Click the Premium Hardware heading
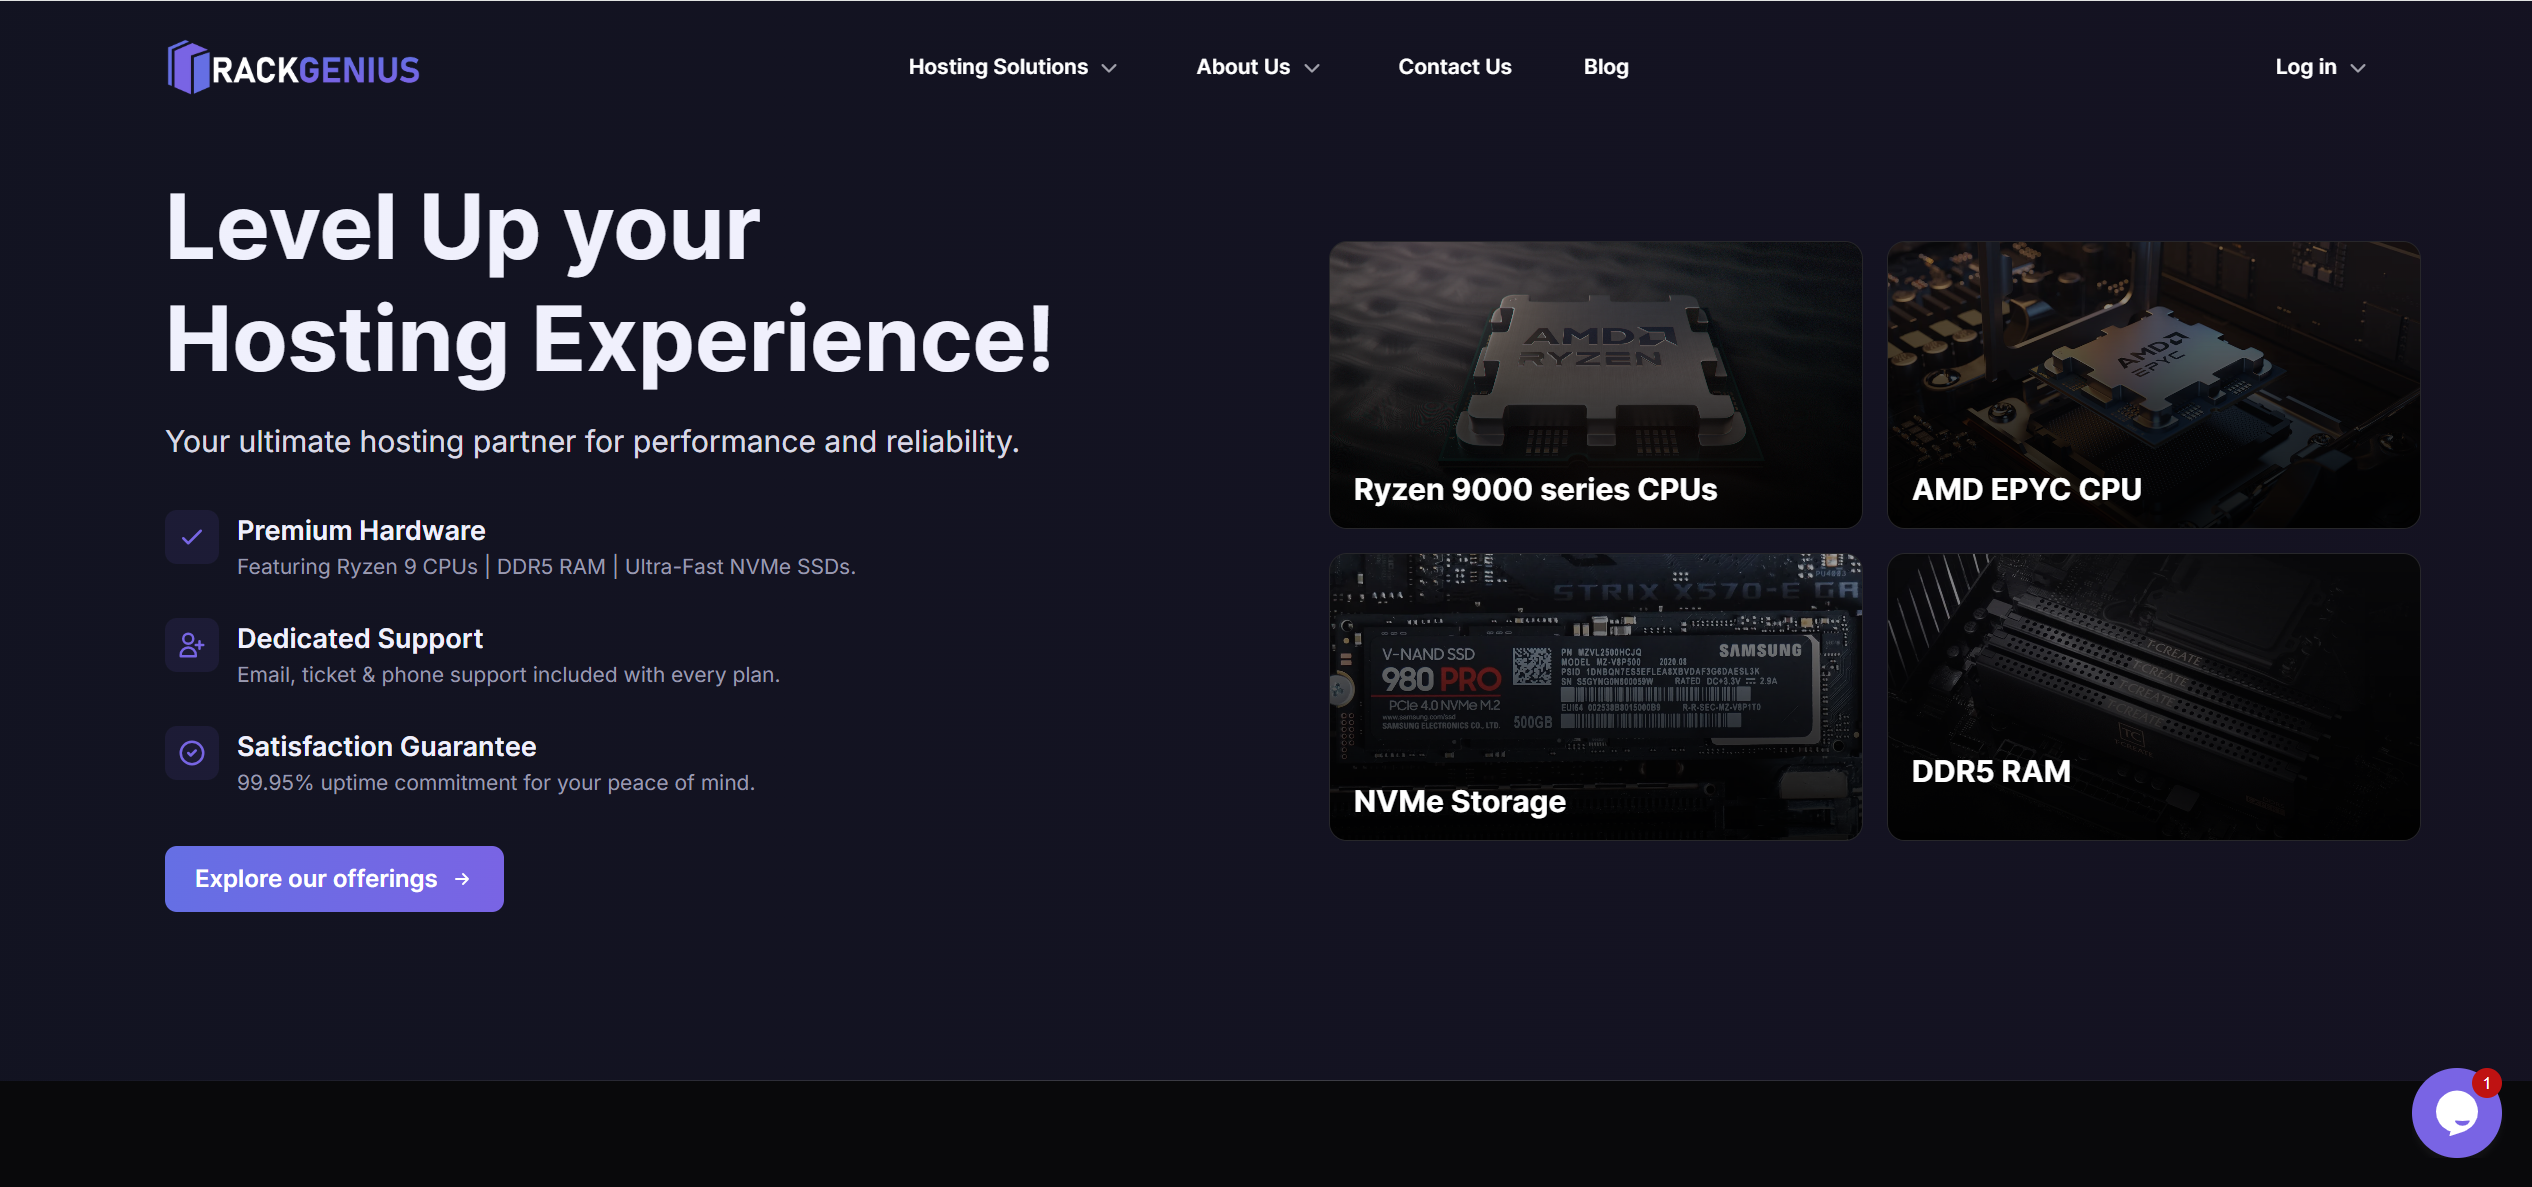Viewport: 2532px width, 1187px height. (x=361, y=530)
